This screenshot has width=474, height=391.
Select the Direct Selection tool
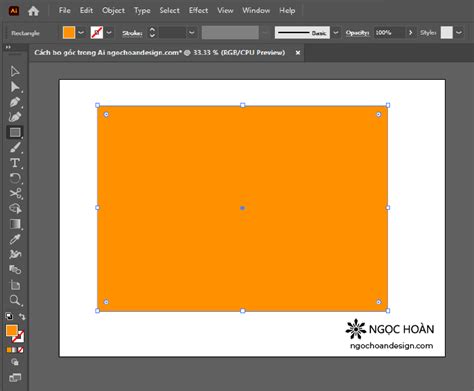tap(15, 87)
